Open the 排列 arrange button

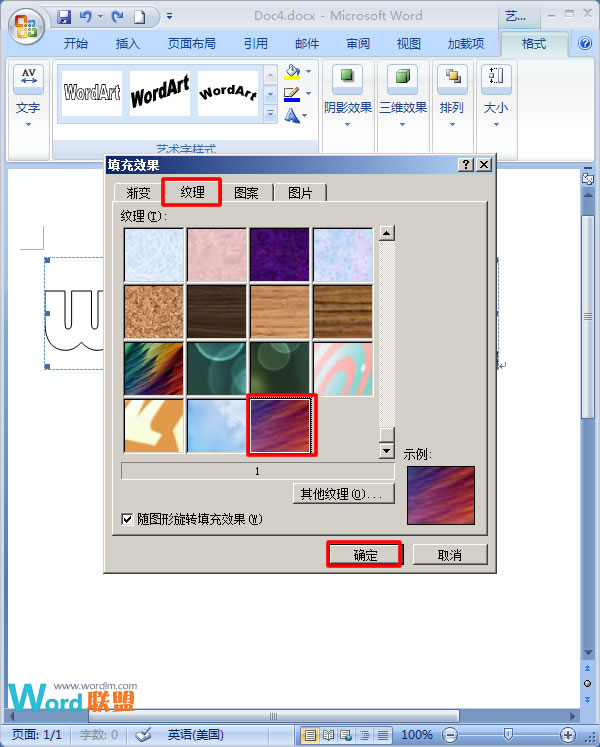click(x=452, y=97)
